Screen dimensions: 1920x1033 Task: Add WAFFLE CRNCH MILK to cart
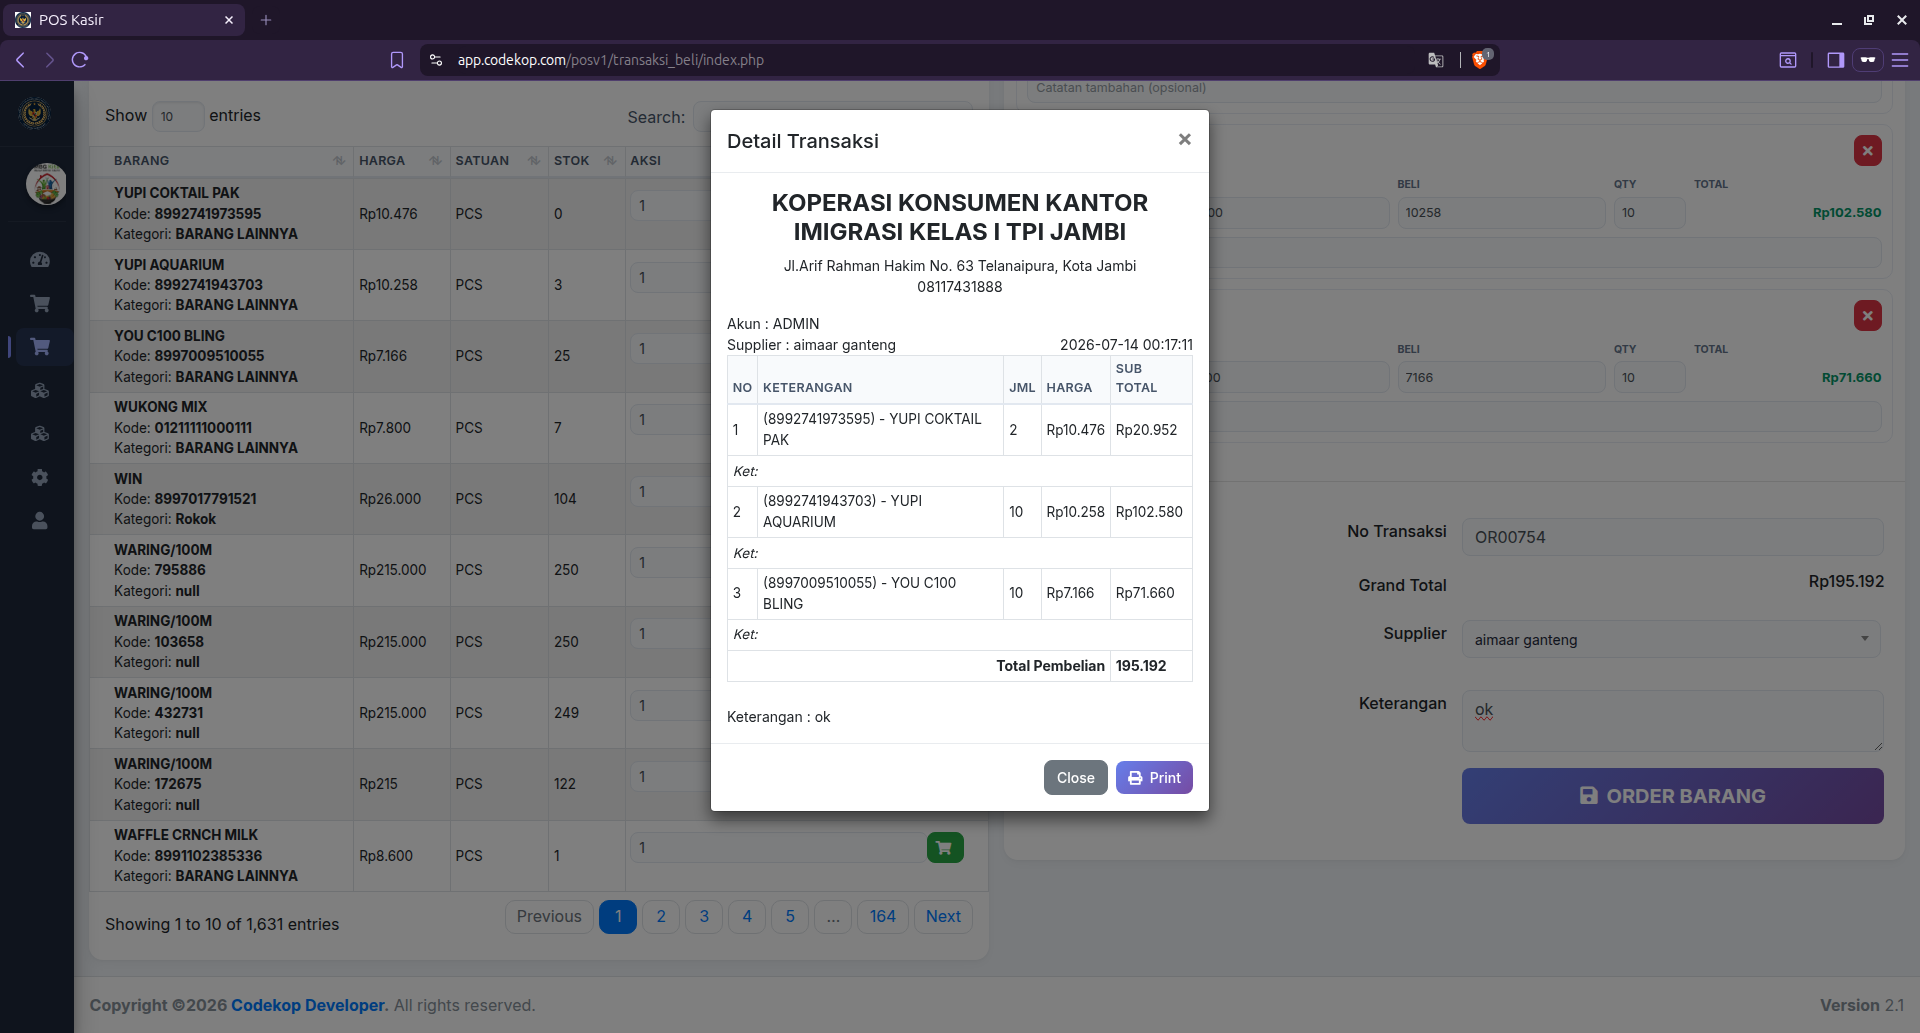pyautogui.click(x=945, y=848)
